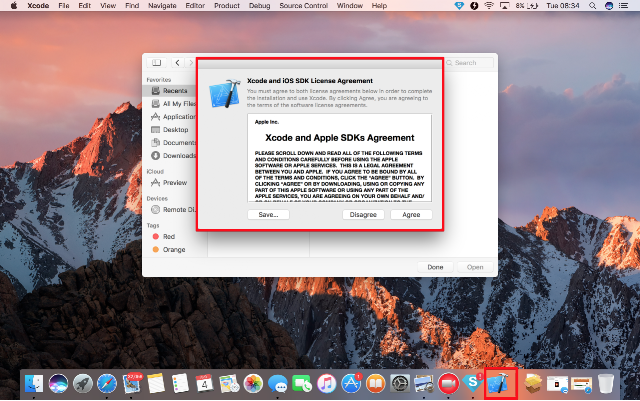Open Reminders list icon in Dock

tap(180, 384)
